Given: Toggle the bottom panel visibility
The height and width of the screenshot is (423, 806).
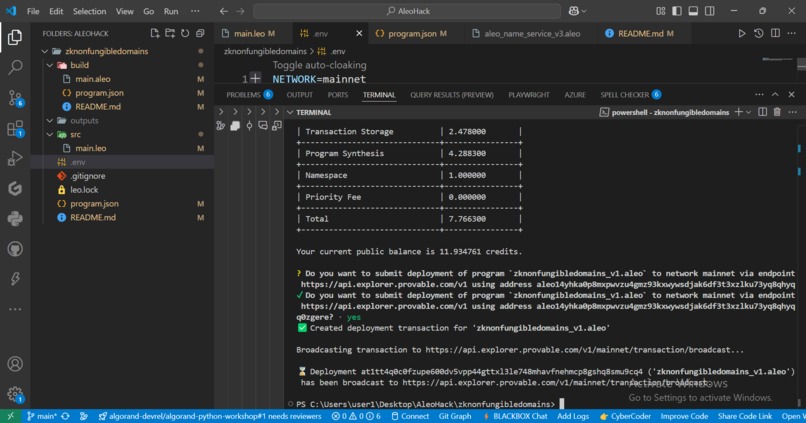Looking at the screenshot, I should (693, 11).
